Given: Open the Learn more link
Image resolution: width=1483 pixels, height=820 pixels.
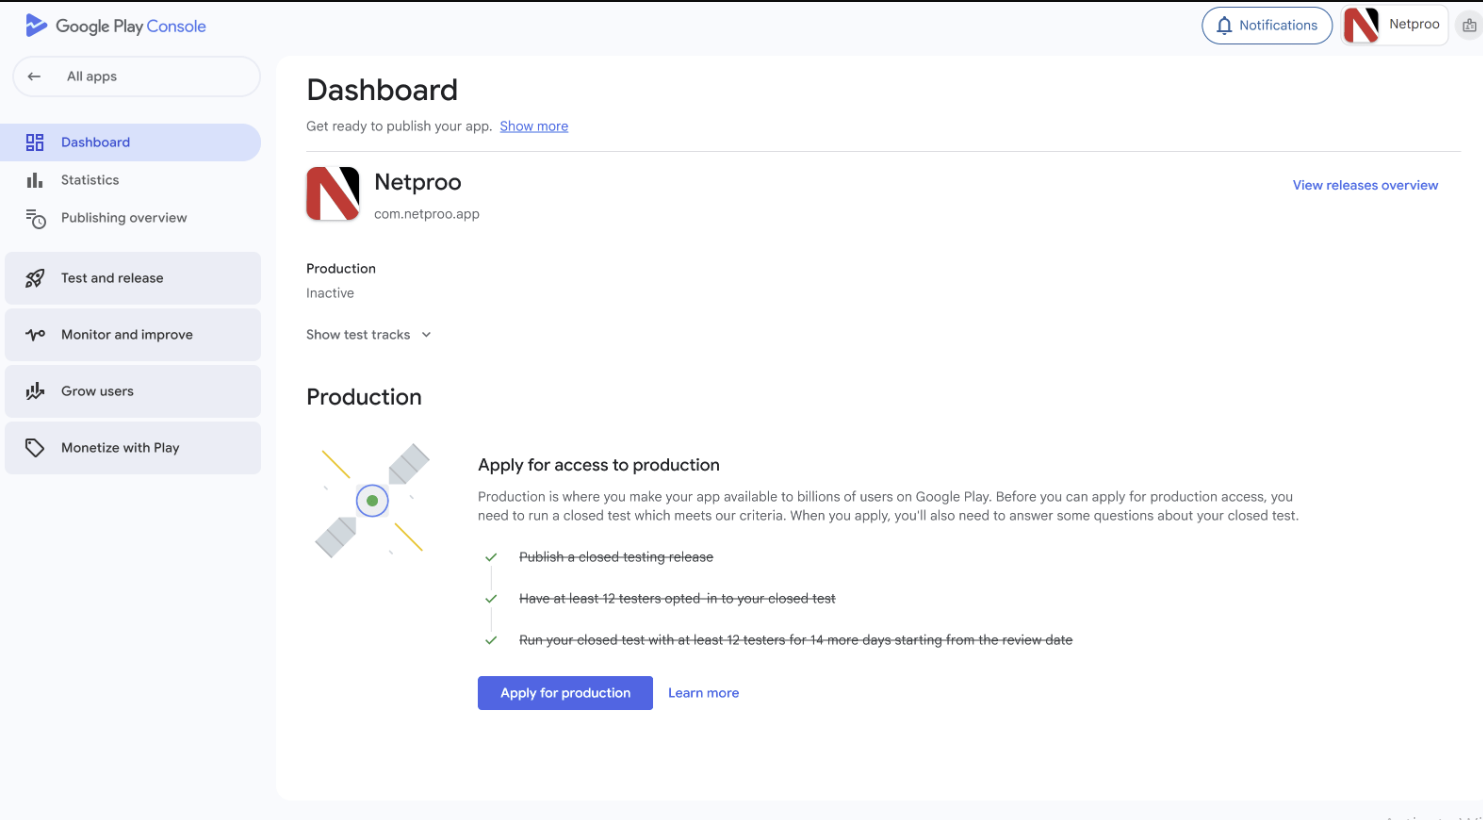Looking at the screenshot, I should pyautogui.click(x=703, y=693).
